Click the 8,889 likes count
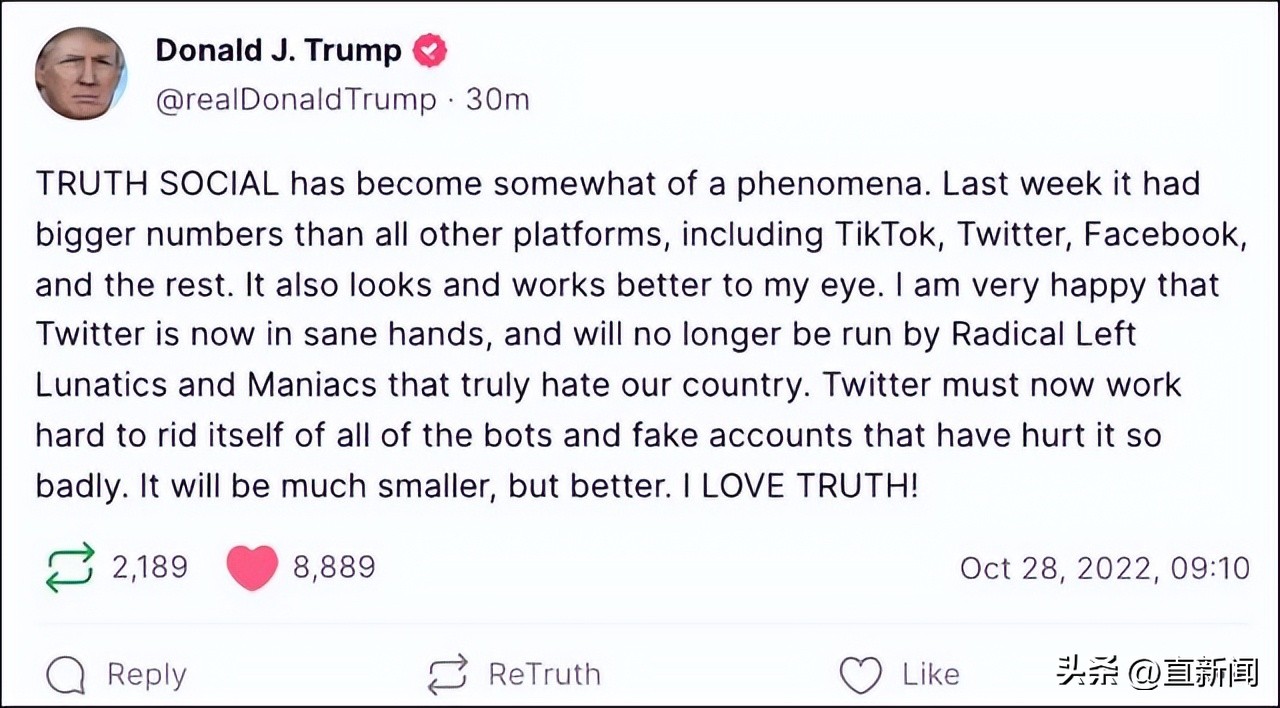Screen dimensions: 1280x708 (334, 567)
